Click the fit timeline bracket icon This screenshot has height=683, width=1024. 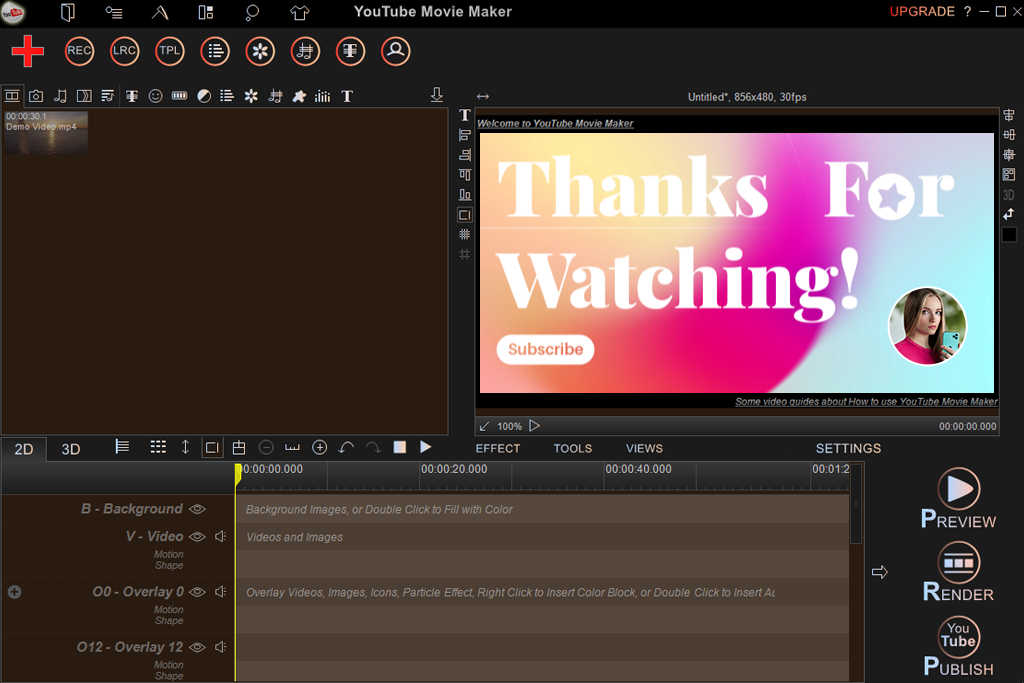click(292, 447)
